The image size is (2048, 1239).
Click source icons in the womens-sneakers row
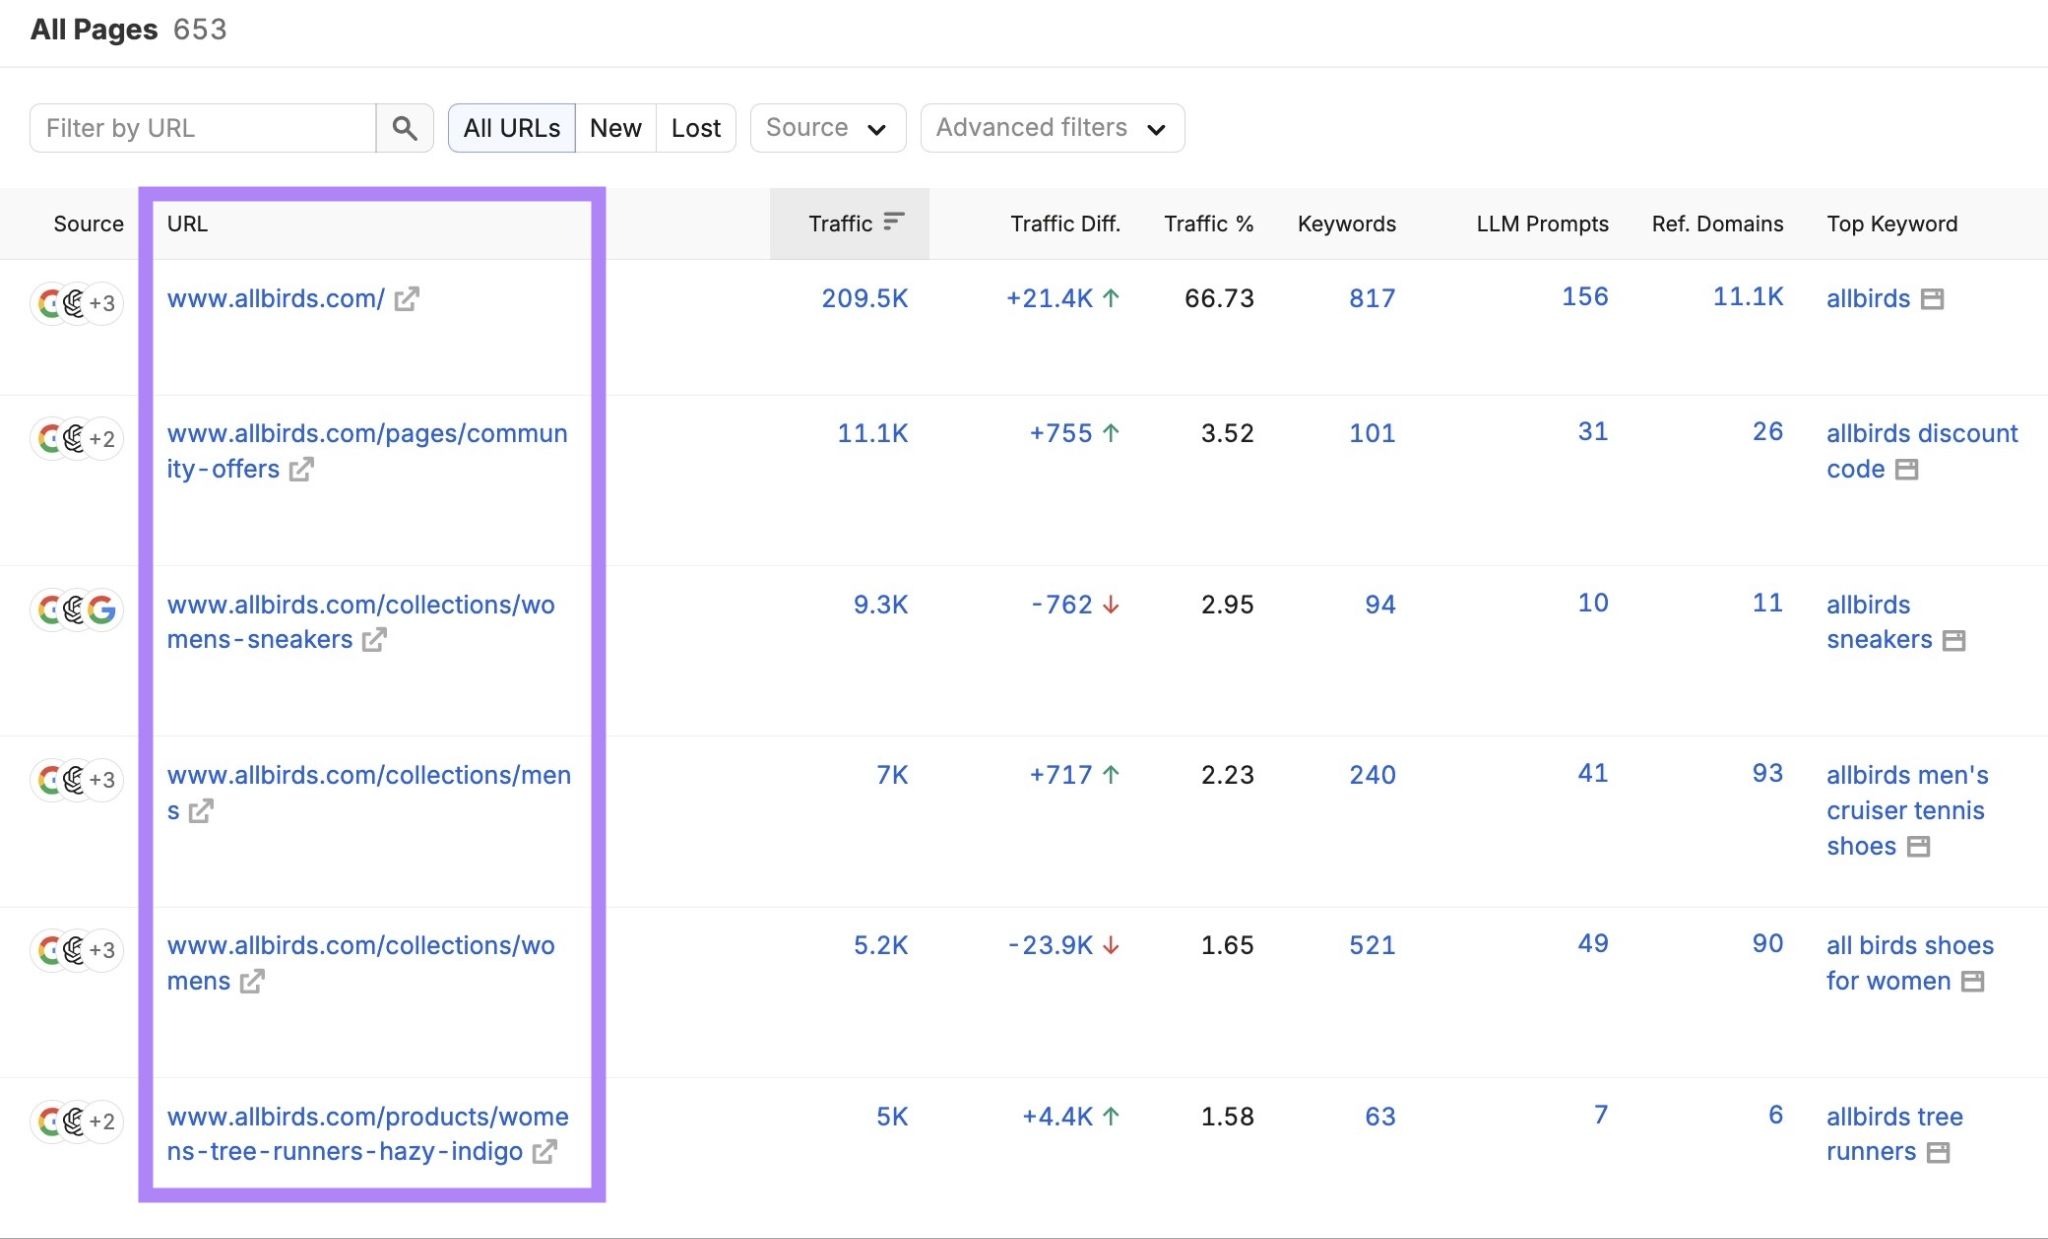[77, 609]
